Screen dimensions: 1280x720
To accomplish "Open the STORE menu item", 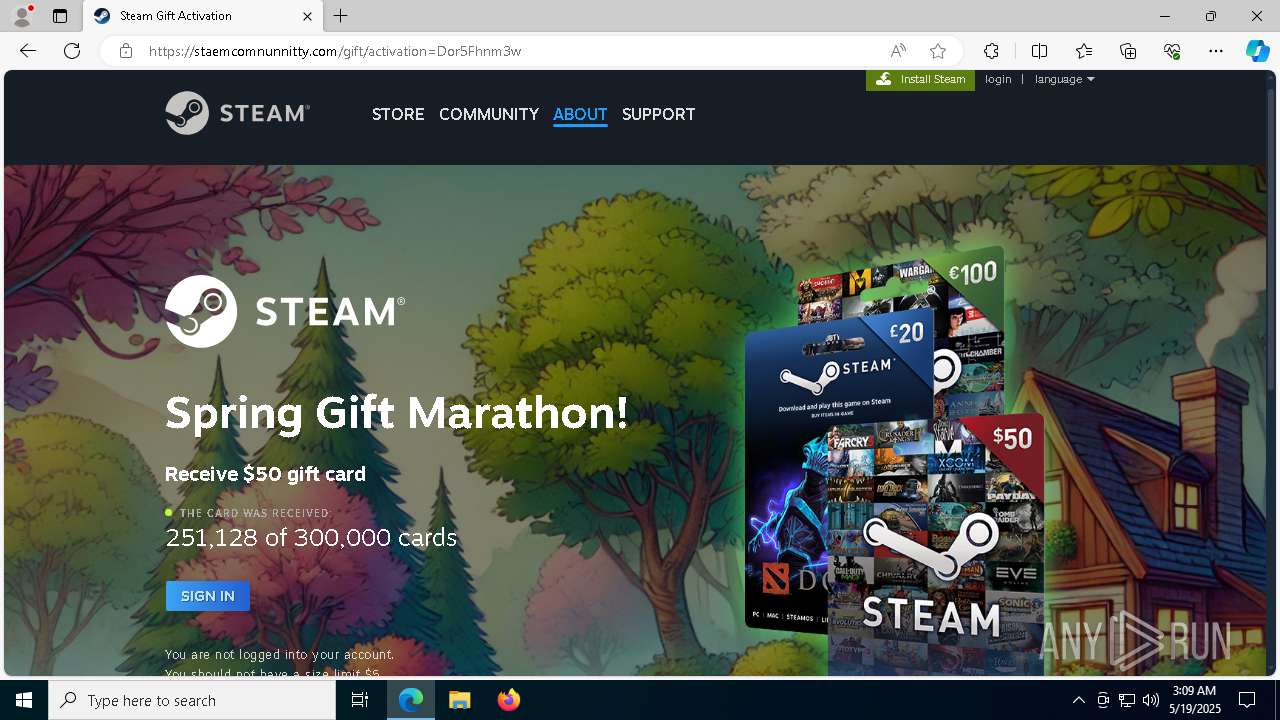I will (398, 114).
